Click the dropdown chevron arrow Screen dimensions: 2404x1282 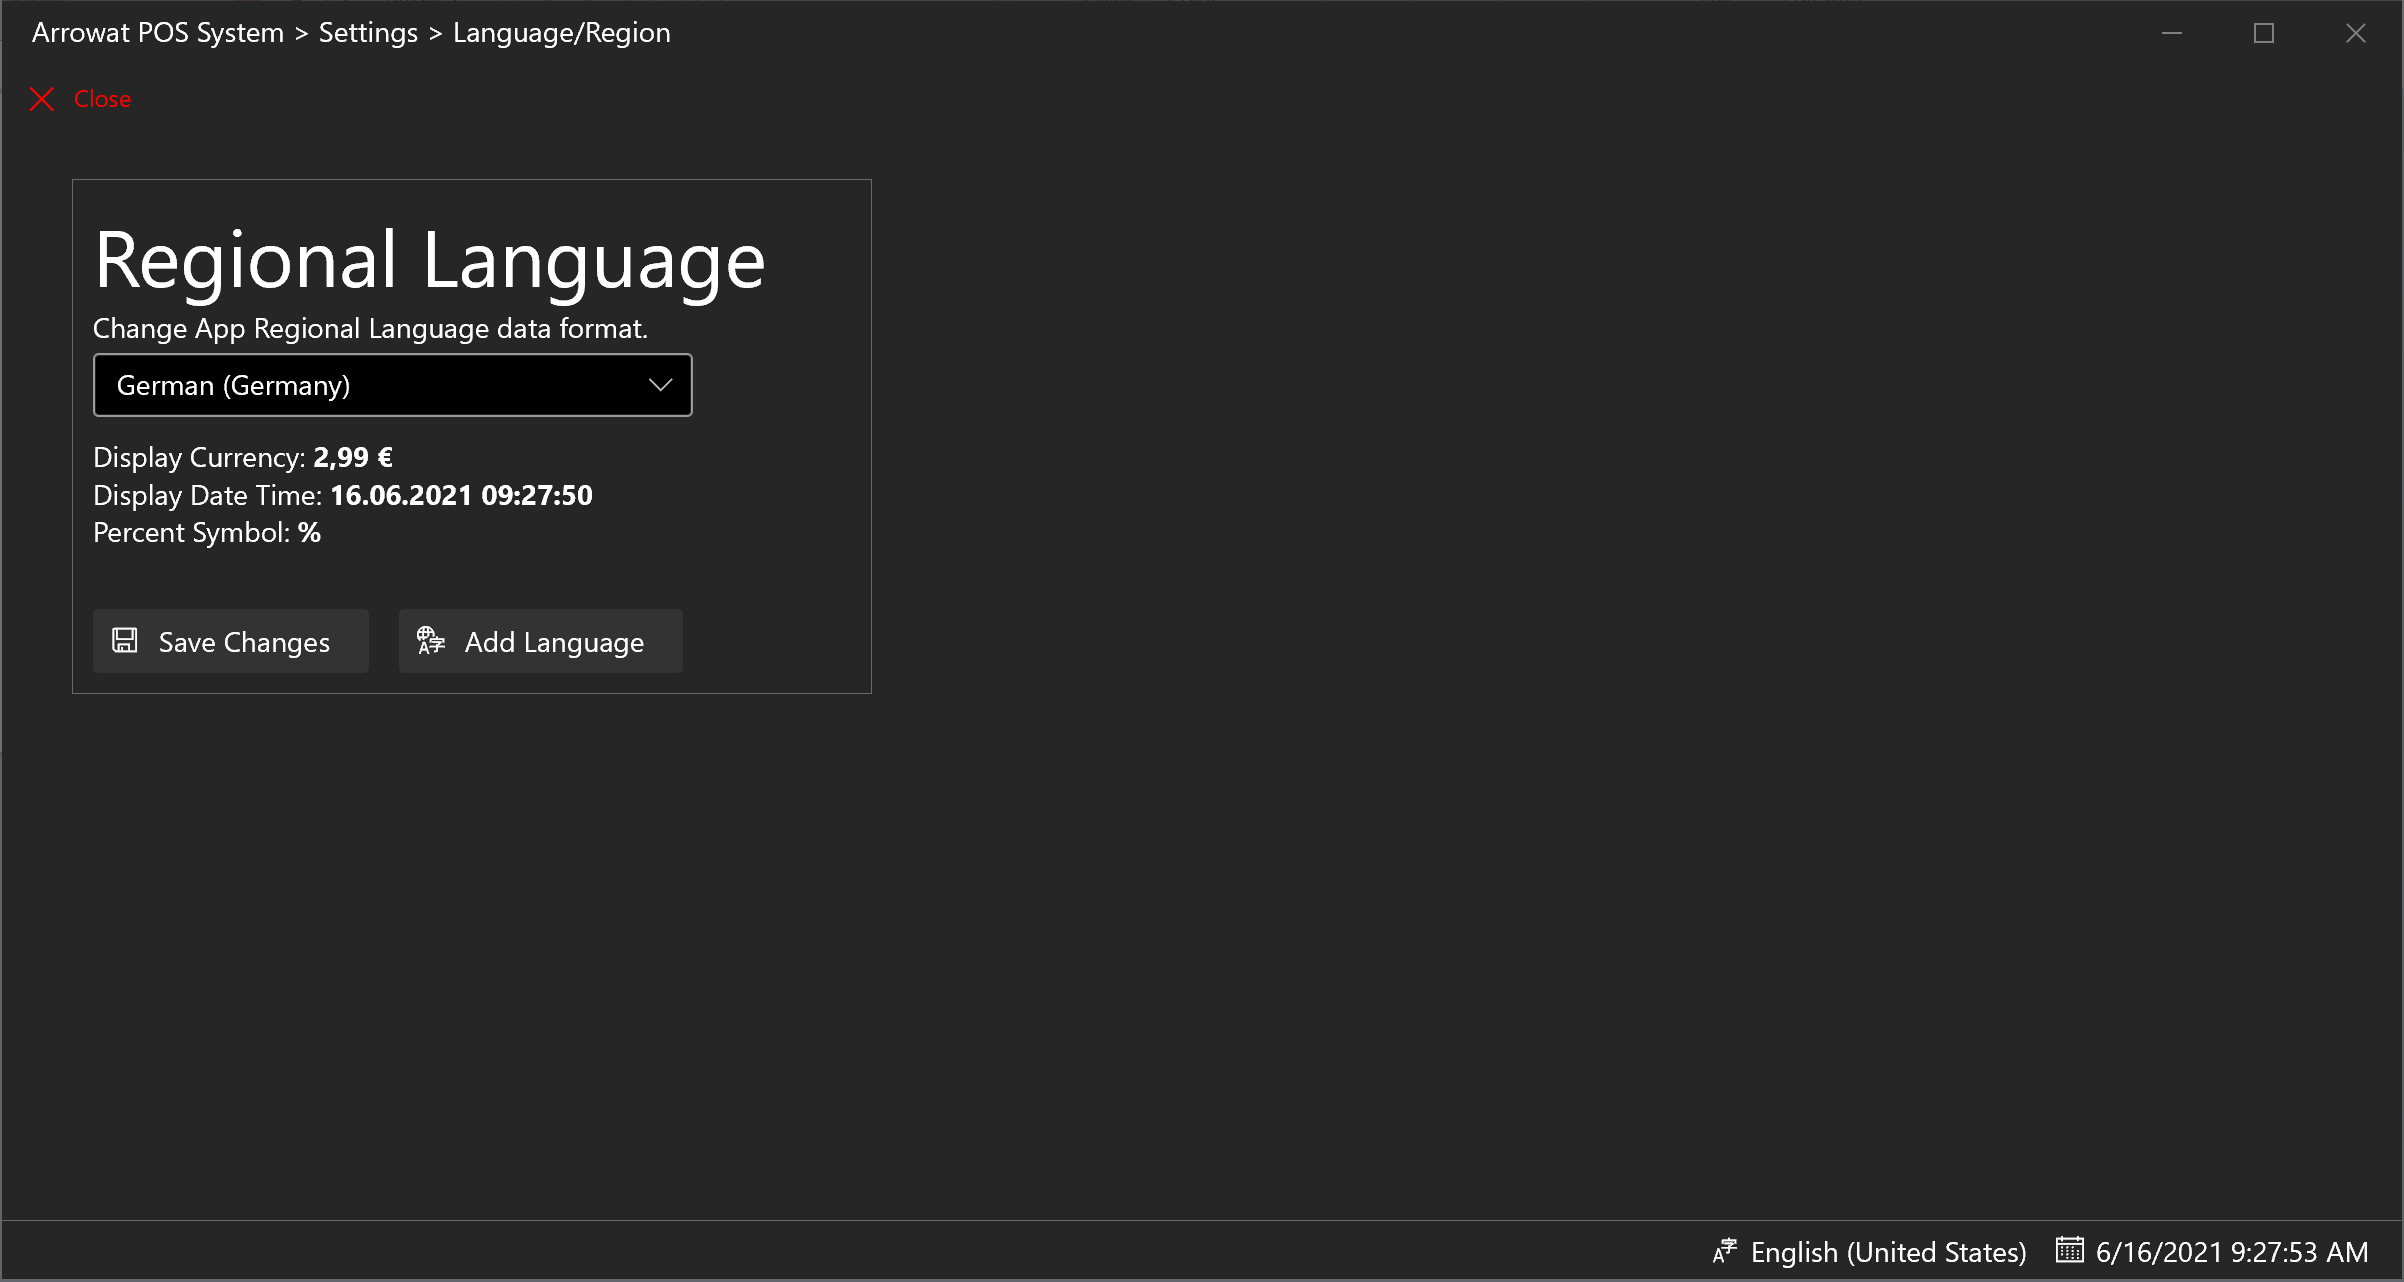point(660,385)
